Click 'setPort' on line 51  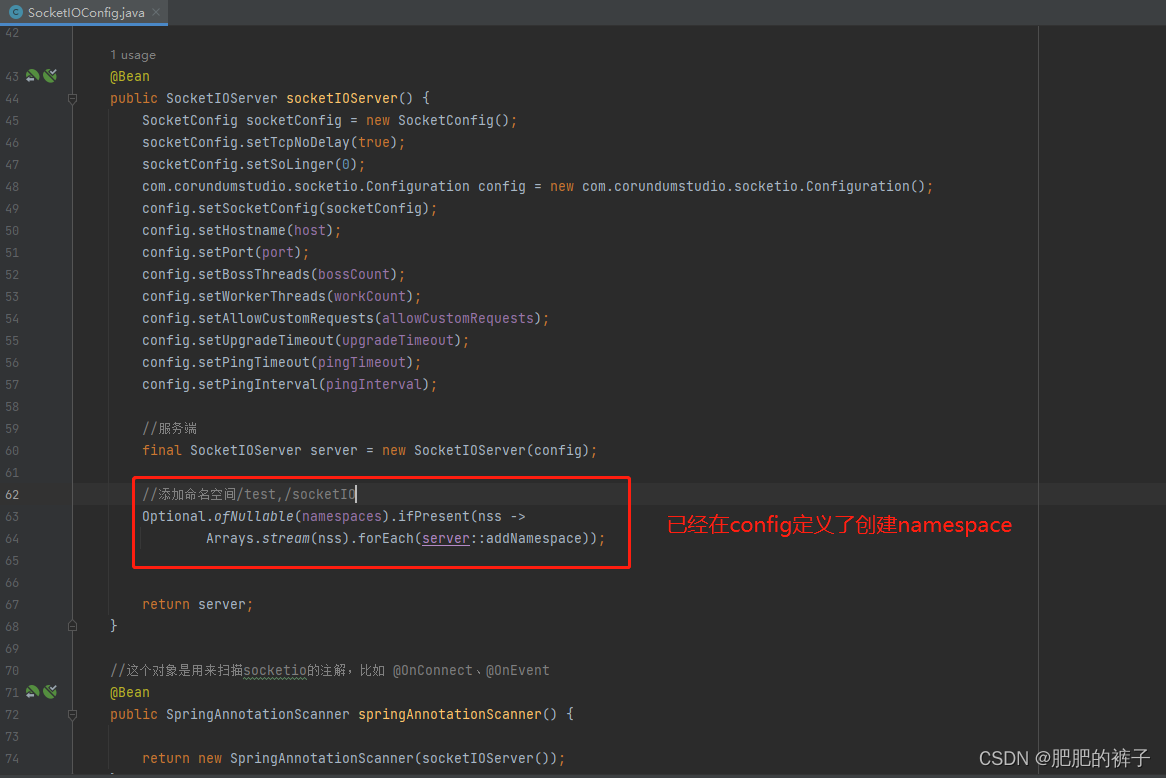point(226,252)
